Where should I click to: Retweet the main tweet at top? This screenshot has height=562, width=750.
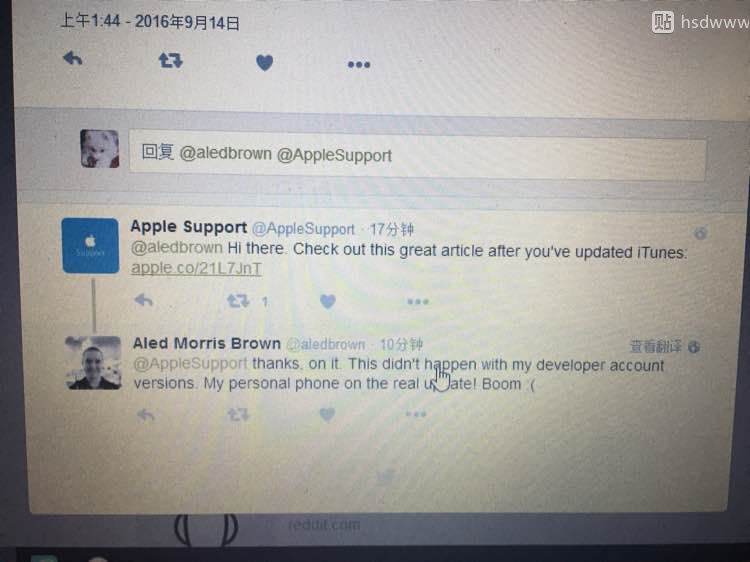click(170, 60)
